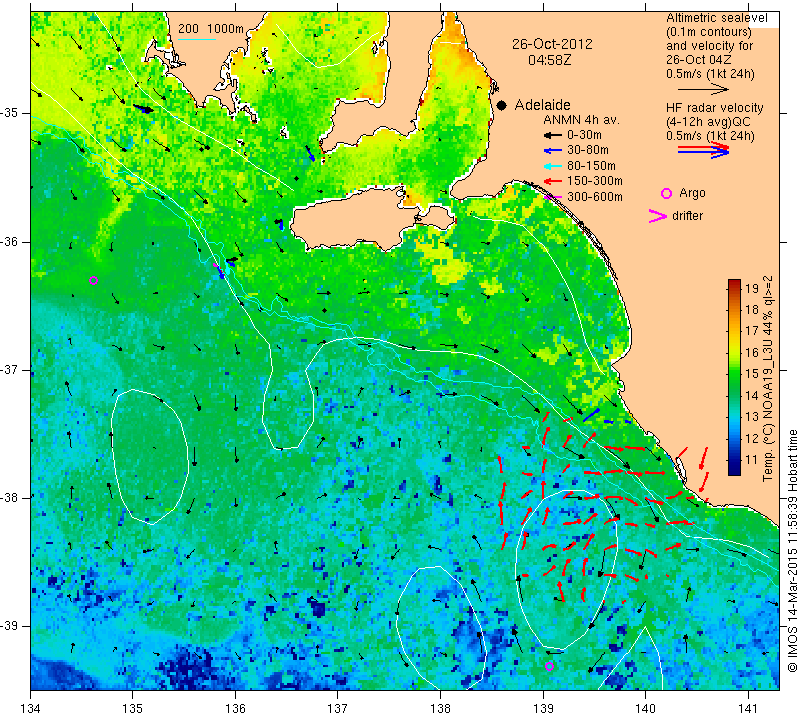
Task: Click the large black current arrow near 135.1E 35S
Action: (x=143, y=109)
